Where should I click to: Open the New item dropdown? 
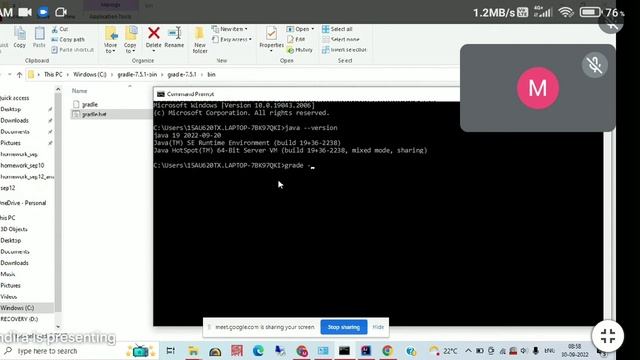coord(230,29)
